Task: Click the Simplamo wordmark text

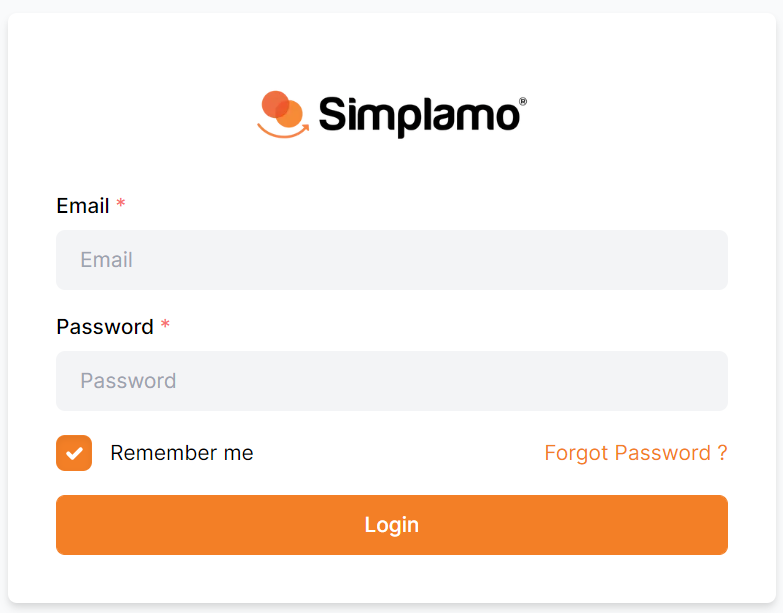Action: coord(419,116)
